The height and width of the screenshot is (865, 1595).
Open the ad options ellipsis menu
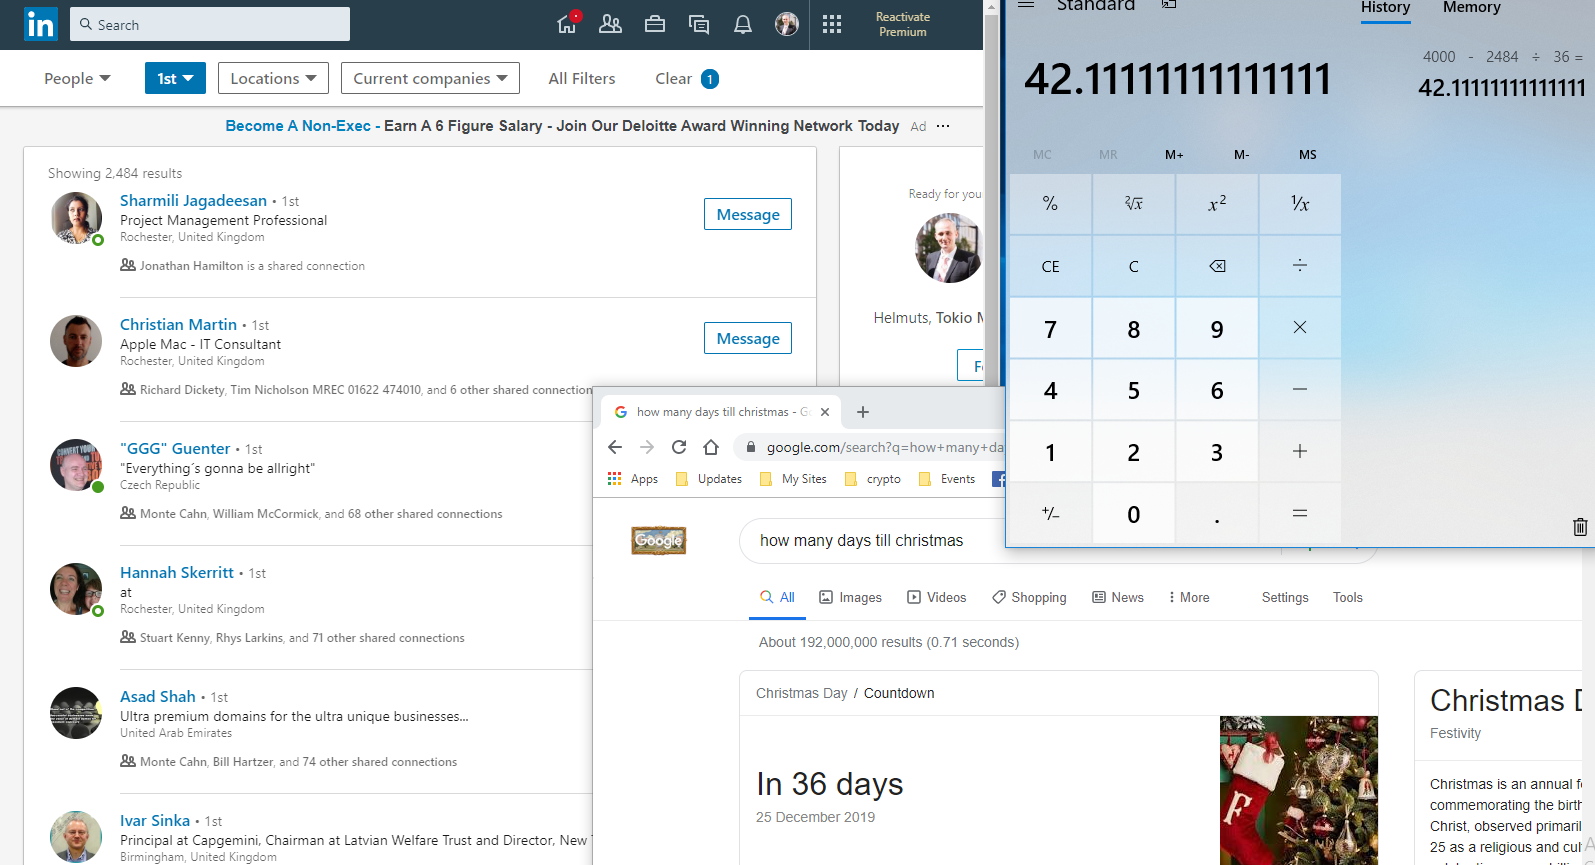(943, 126)
